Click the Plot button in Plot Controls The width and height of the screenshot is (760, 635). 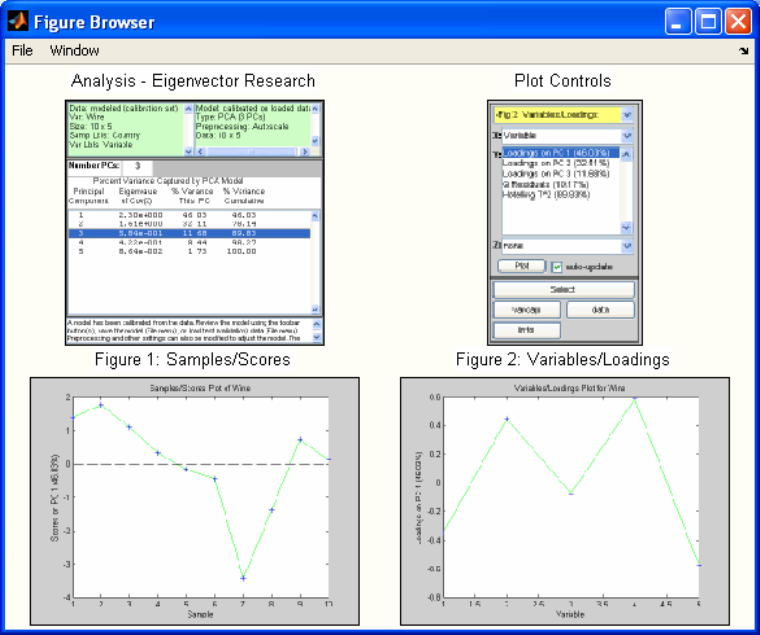point(522,266)
